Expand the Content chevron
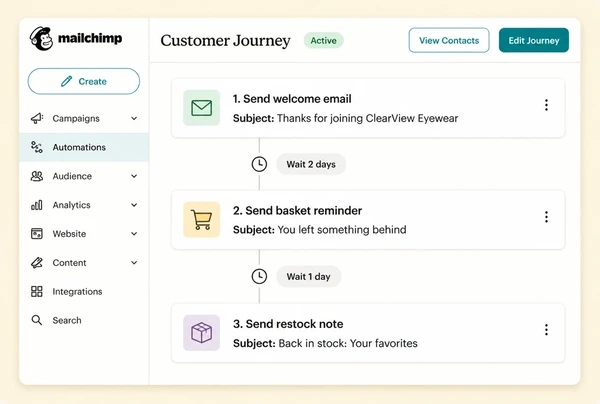This screenshot has height=404, width=600. [134, 263]
